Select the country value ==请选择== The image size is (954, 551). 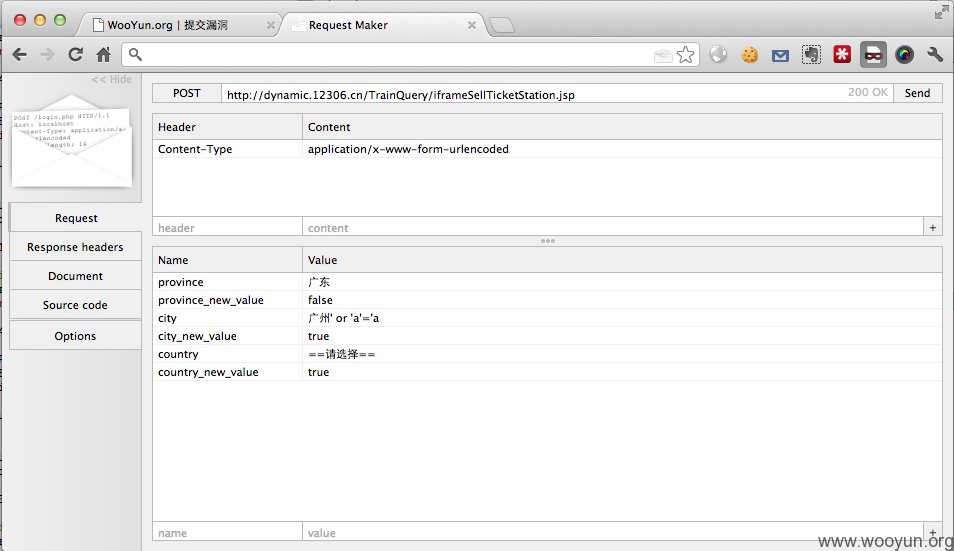622,354
